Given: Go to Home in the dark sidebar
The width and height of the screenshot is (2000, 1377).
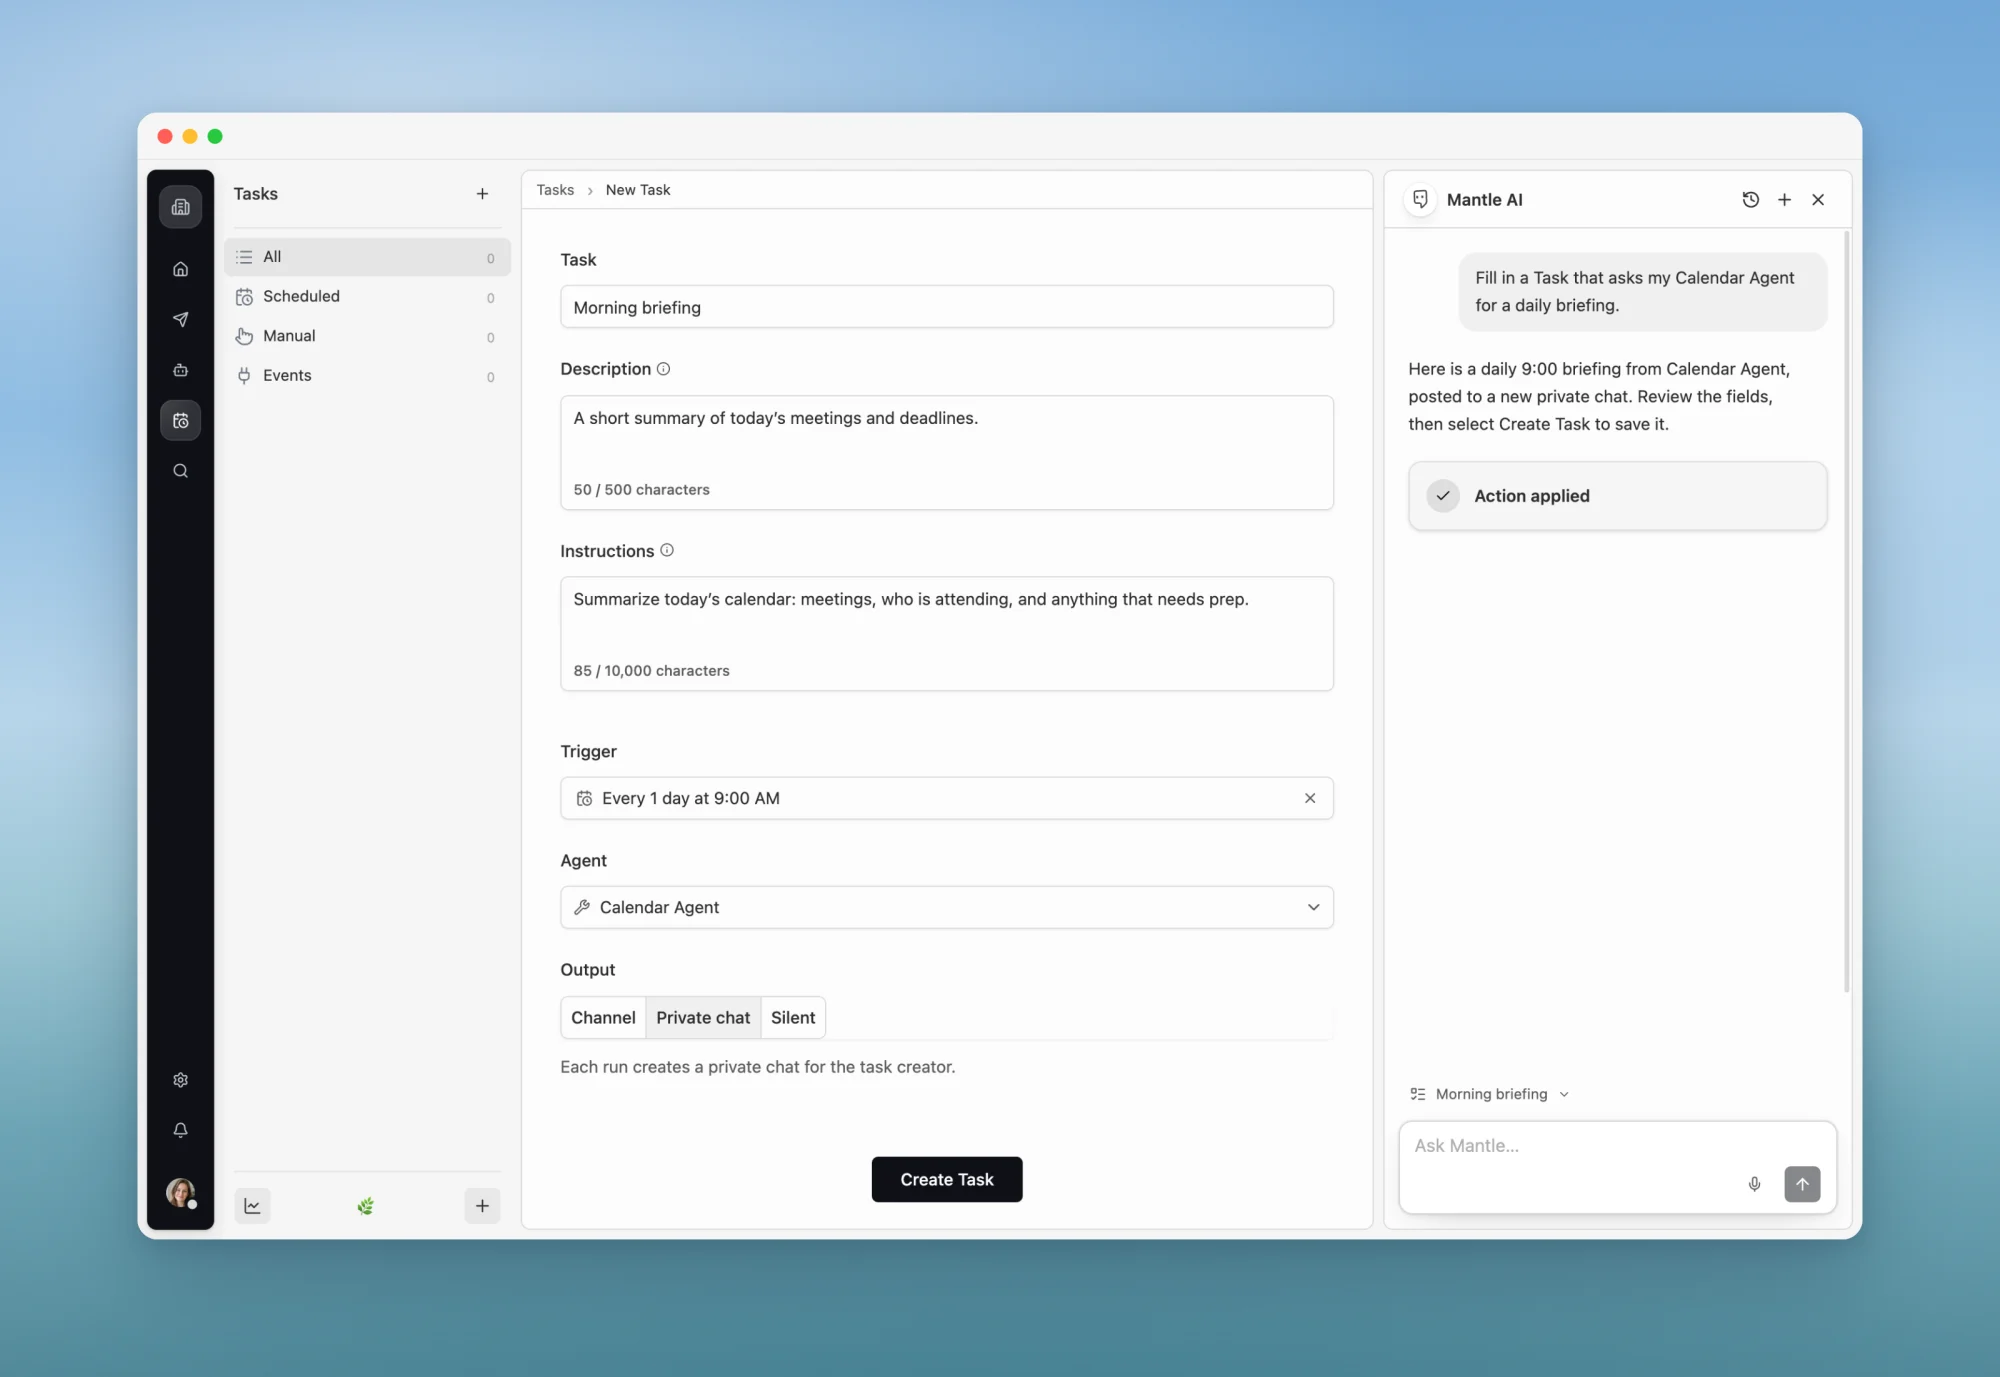Looking at the screenshot, I should pyautogui.click(x=180, y=269).
